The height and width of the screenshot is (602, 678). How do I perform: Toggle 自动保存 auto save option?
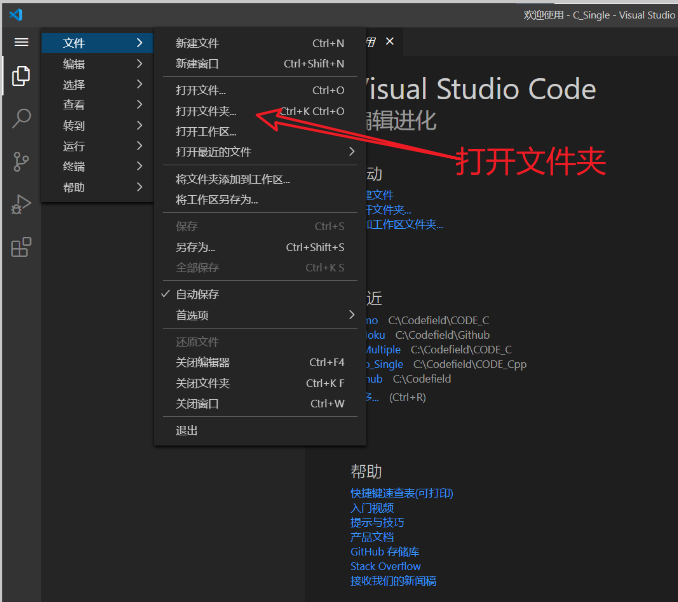coord(260,295)
